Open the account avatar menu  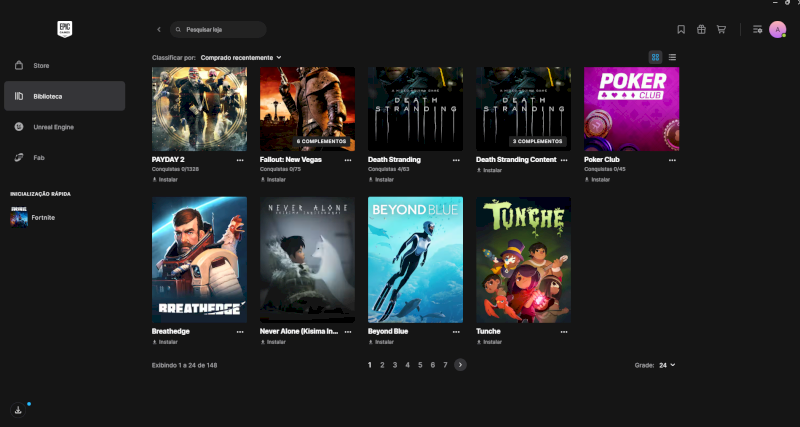pyautogui.click(x=778, y=30)
